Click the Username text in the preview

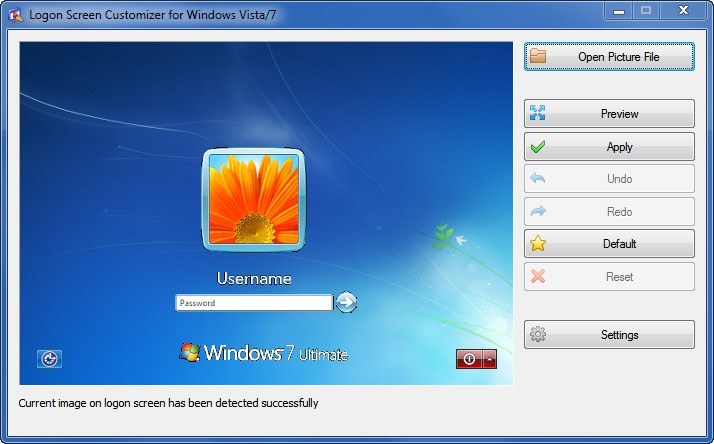click(x=254, y=278)
